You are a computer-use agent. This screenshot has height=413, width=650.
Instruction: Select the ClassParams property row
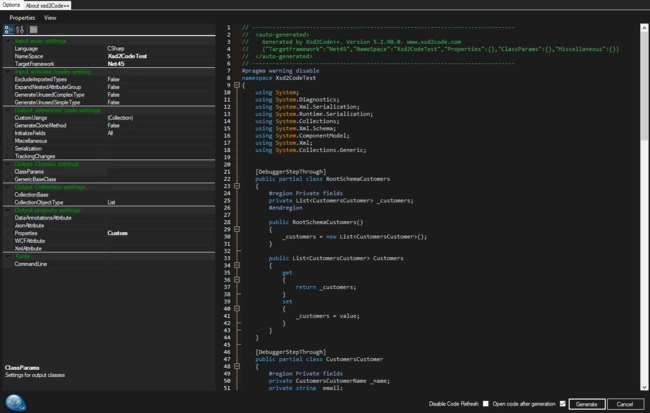109,172
